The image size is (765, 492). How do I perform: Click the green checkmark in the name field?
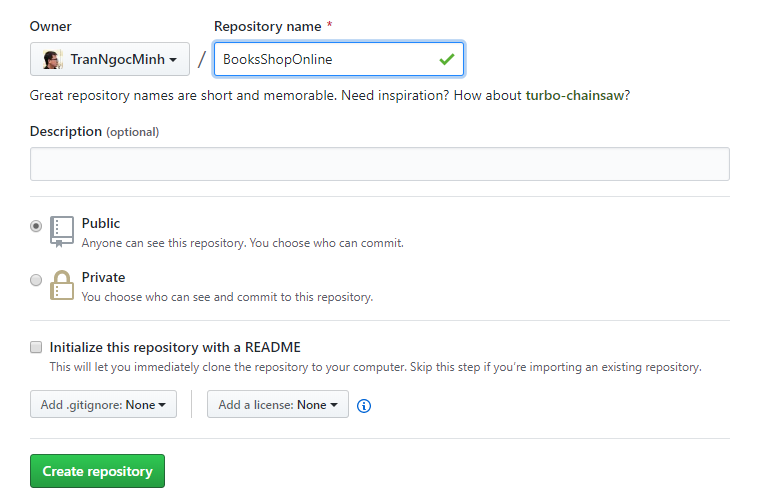[x=446, y=60]
